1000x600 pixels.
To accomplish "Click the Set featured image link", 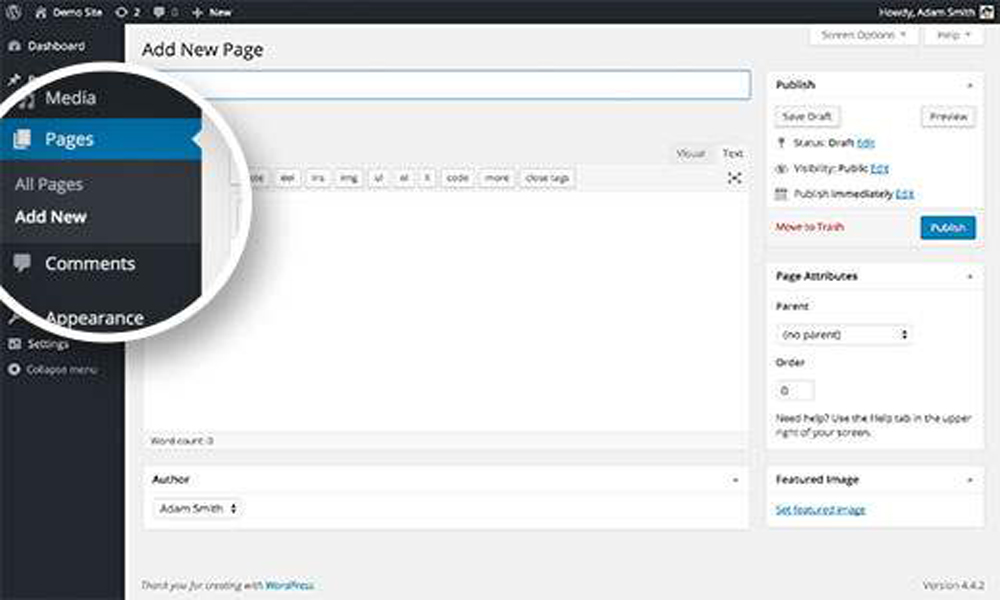I will (820, 510).
